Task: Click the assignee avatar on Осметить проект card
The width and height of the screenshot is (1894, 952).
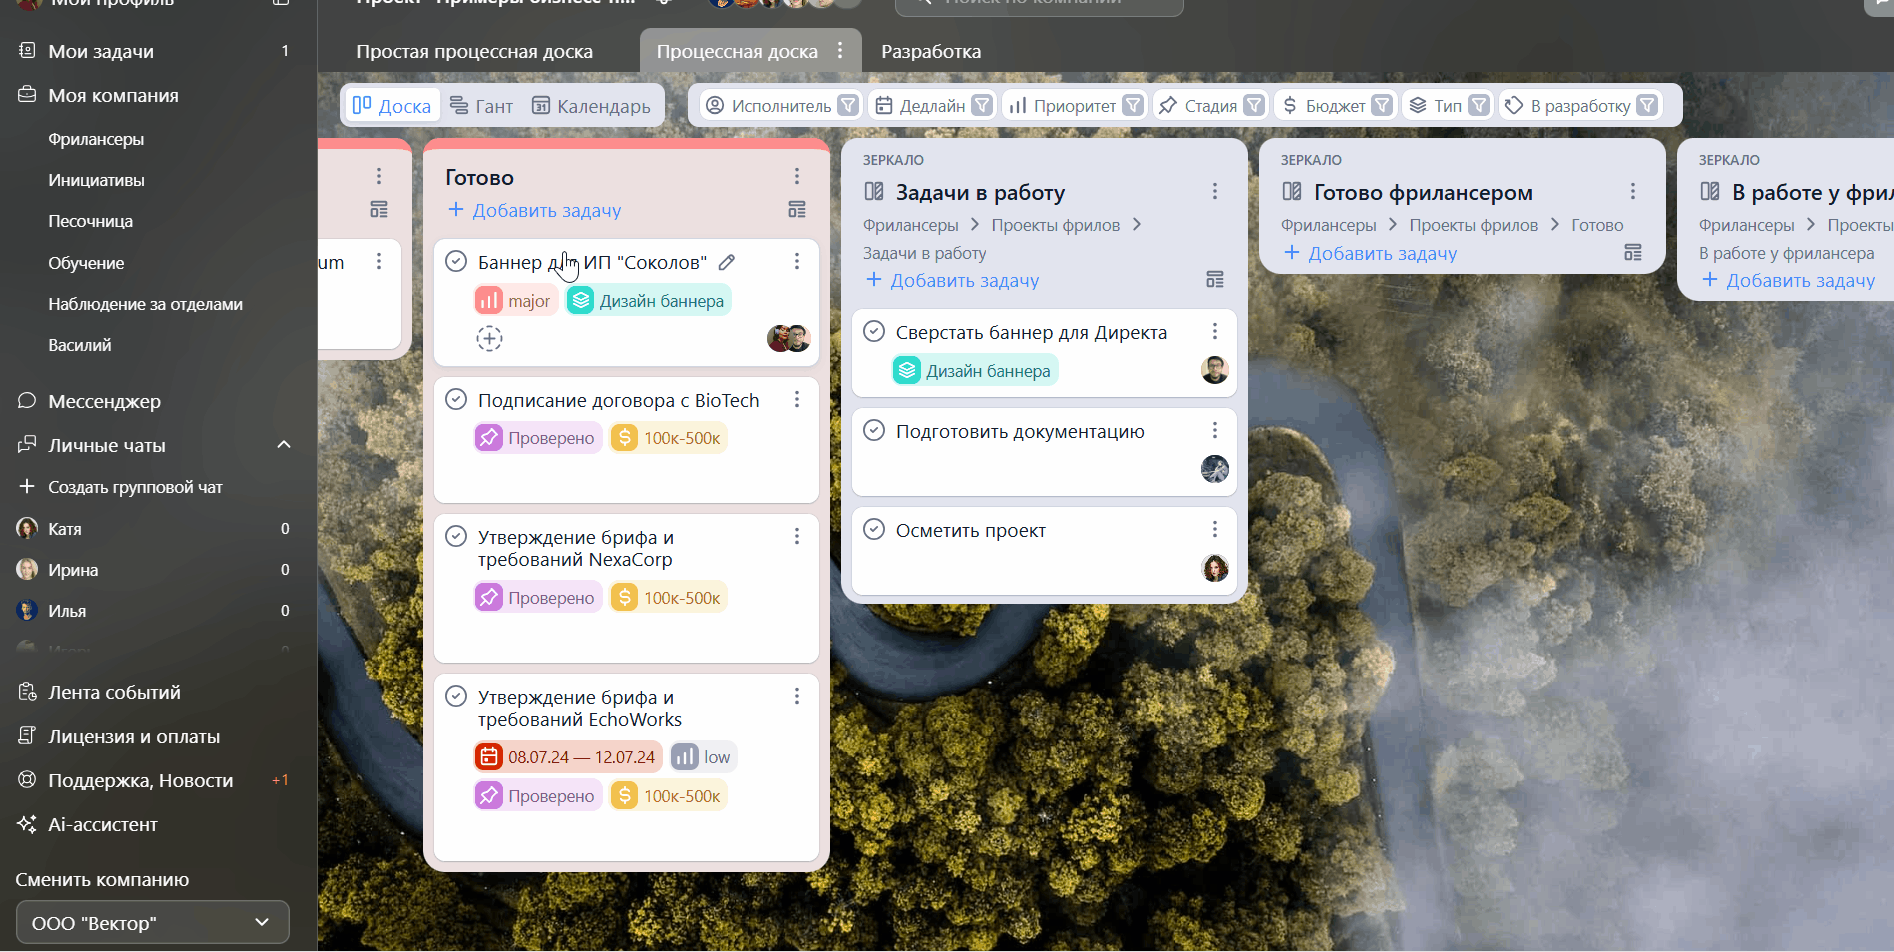Action: tap(1214, 568)
